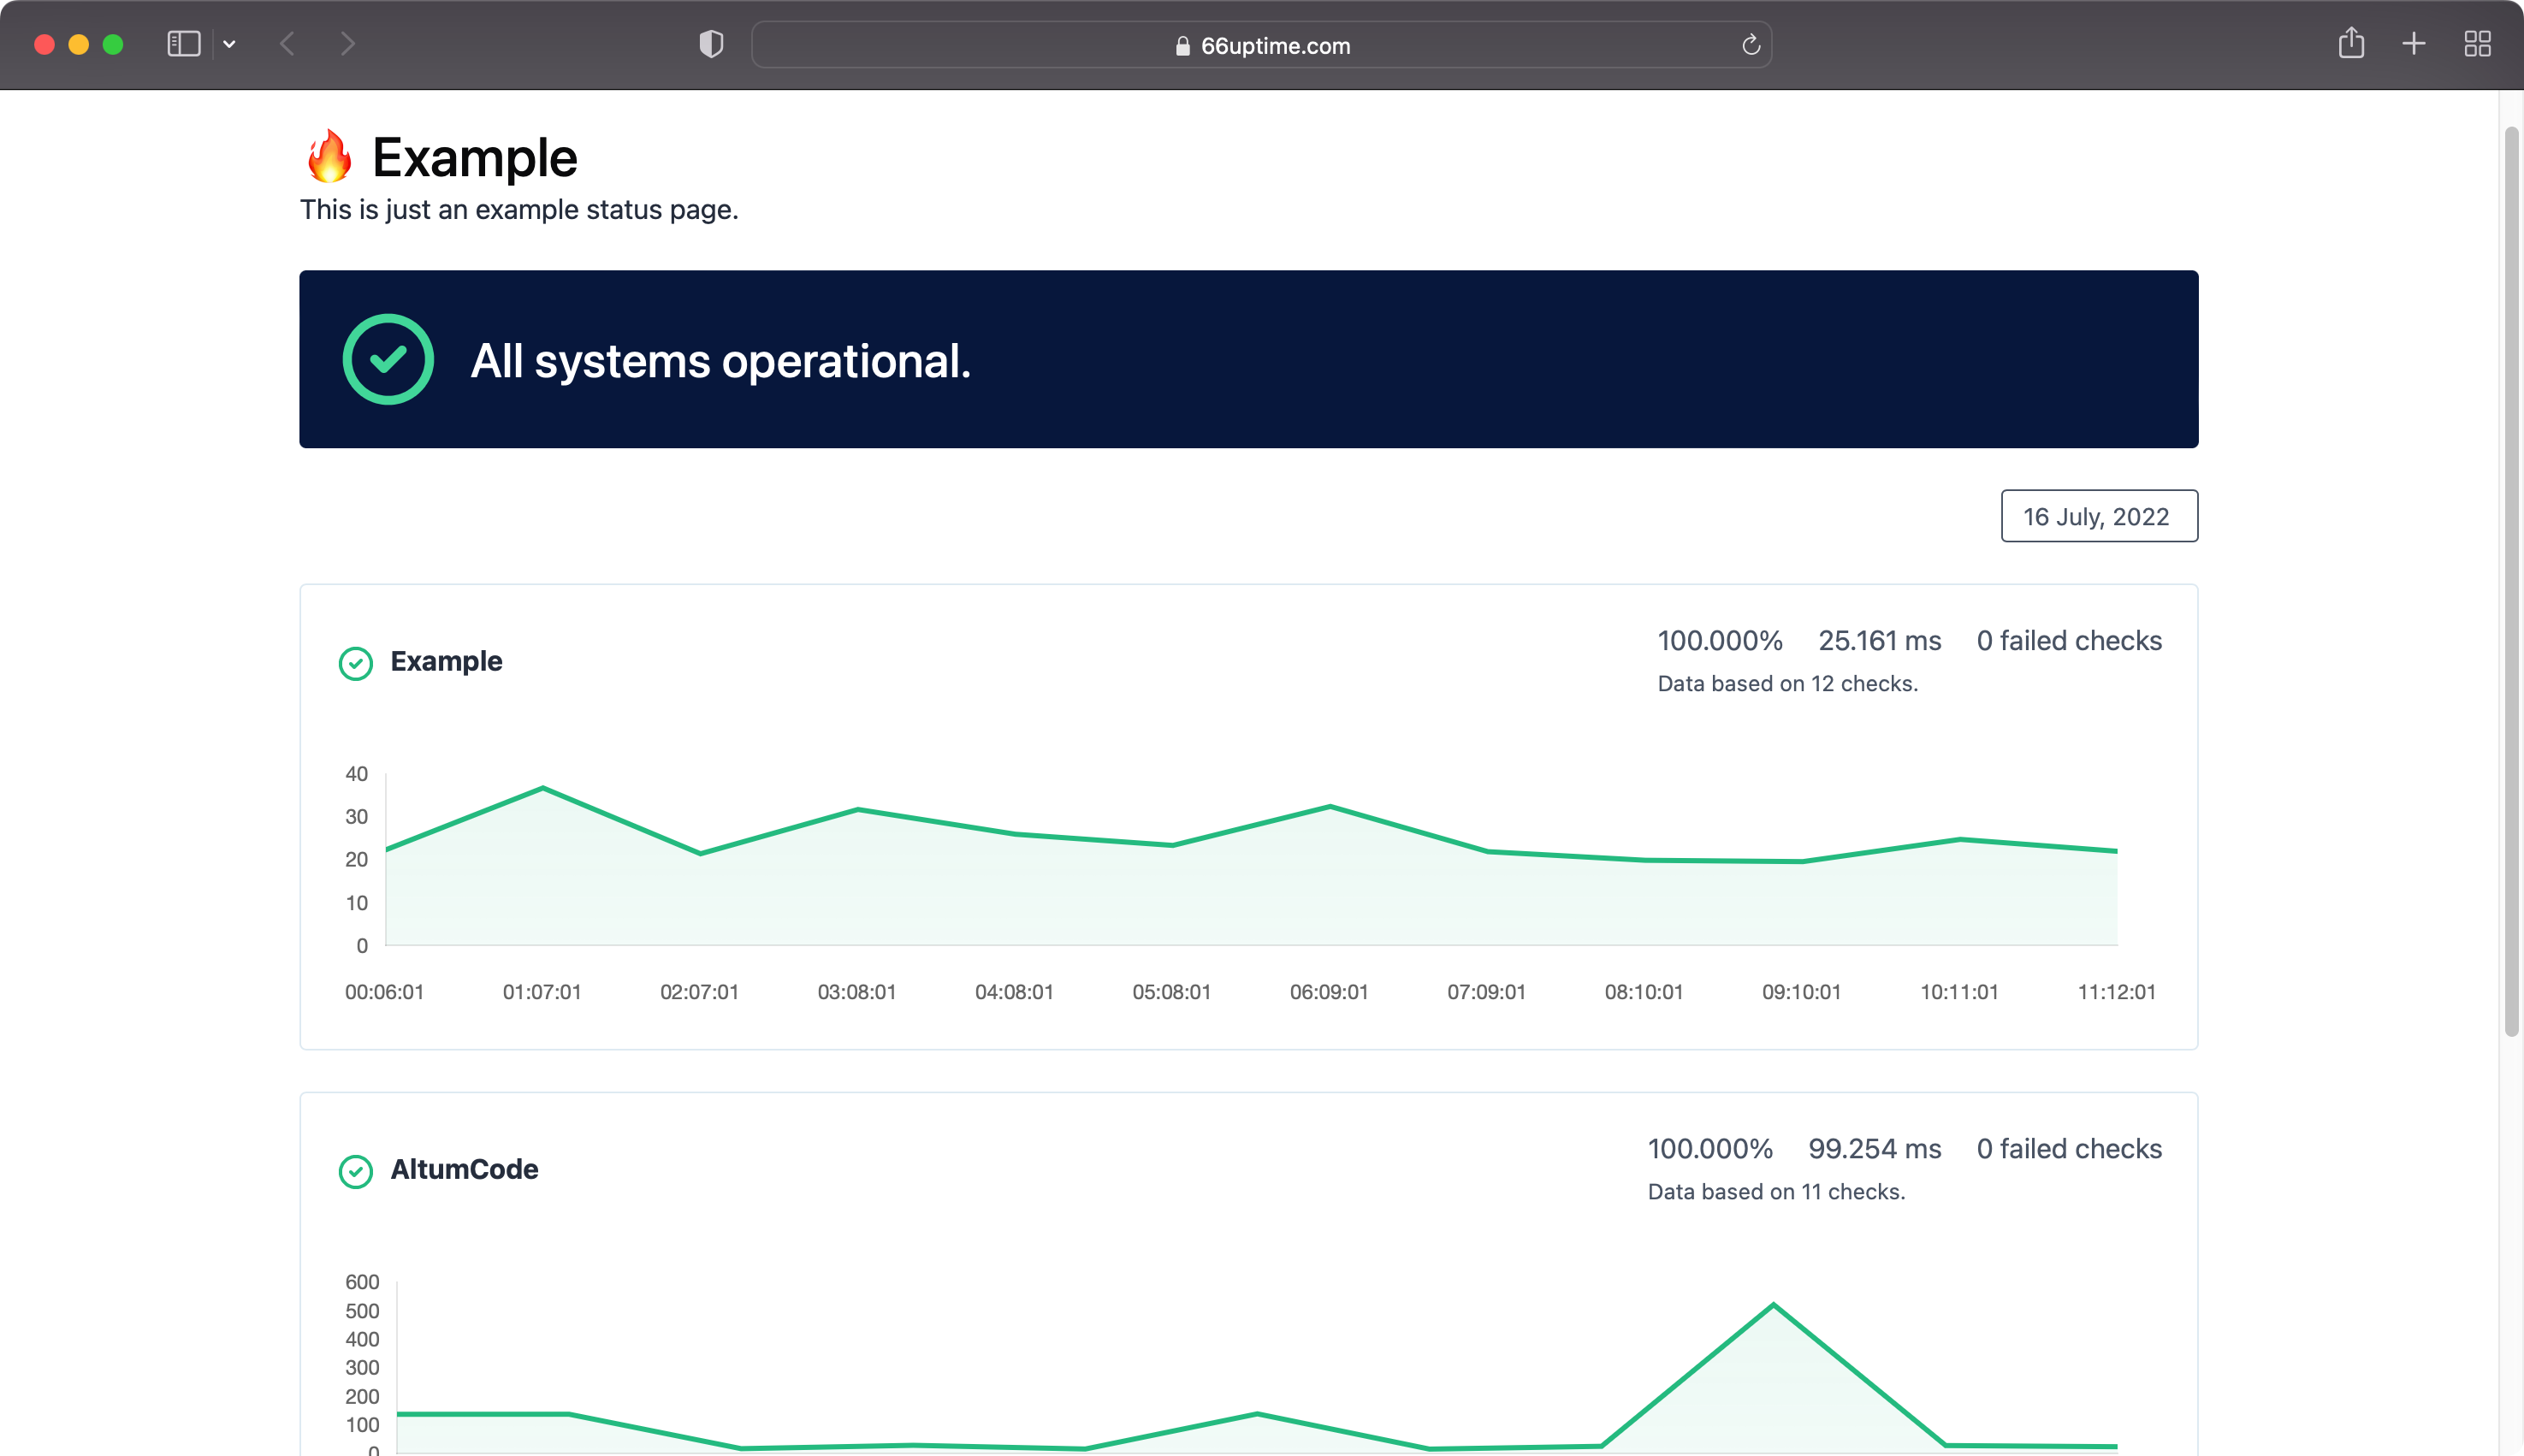Toggle the Safari sidebar button
The height and width of the screenshot is (1456, 2524).
coord(184,44)
